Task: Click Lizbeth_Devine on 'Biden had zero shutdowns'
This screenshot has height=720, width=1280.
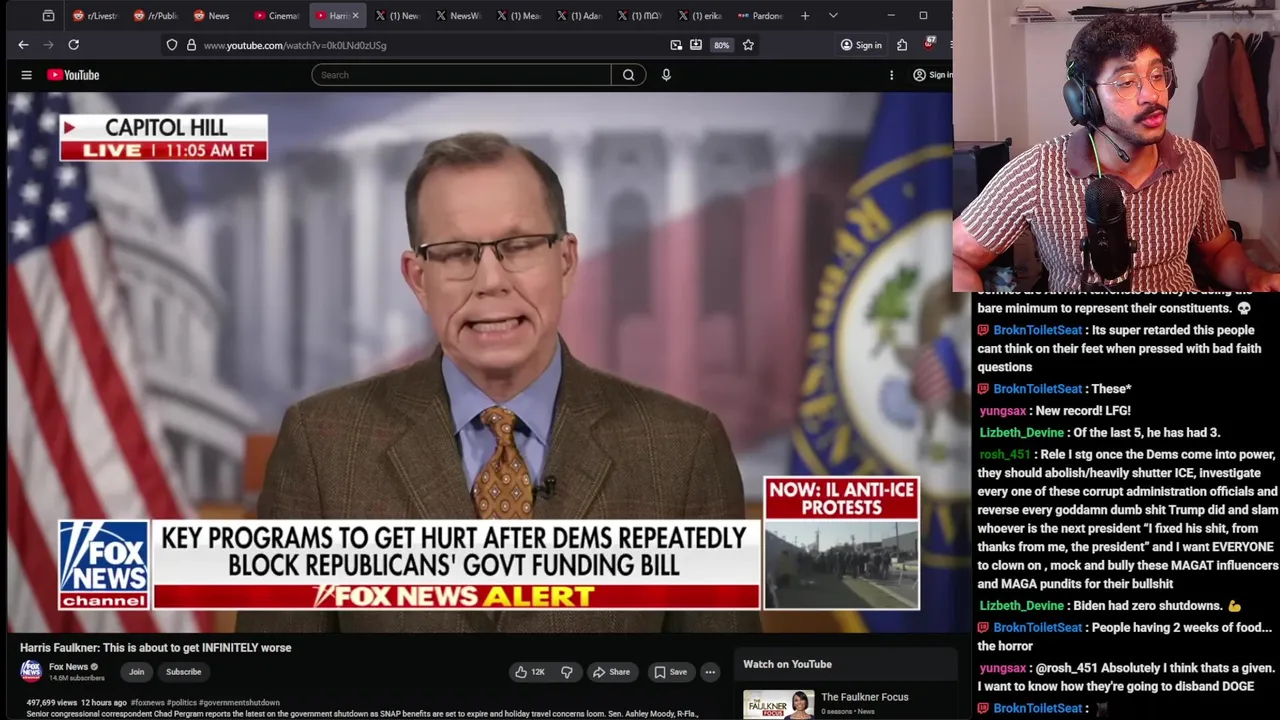Action: click(1021, 606)
